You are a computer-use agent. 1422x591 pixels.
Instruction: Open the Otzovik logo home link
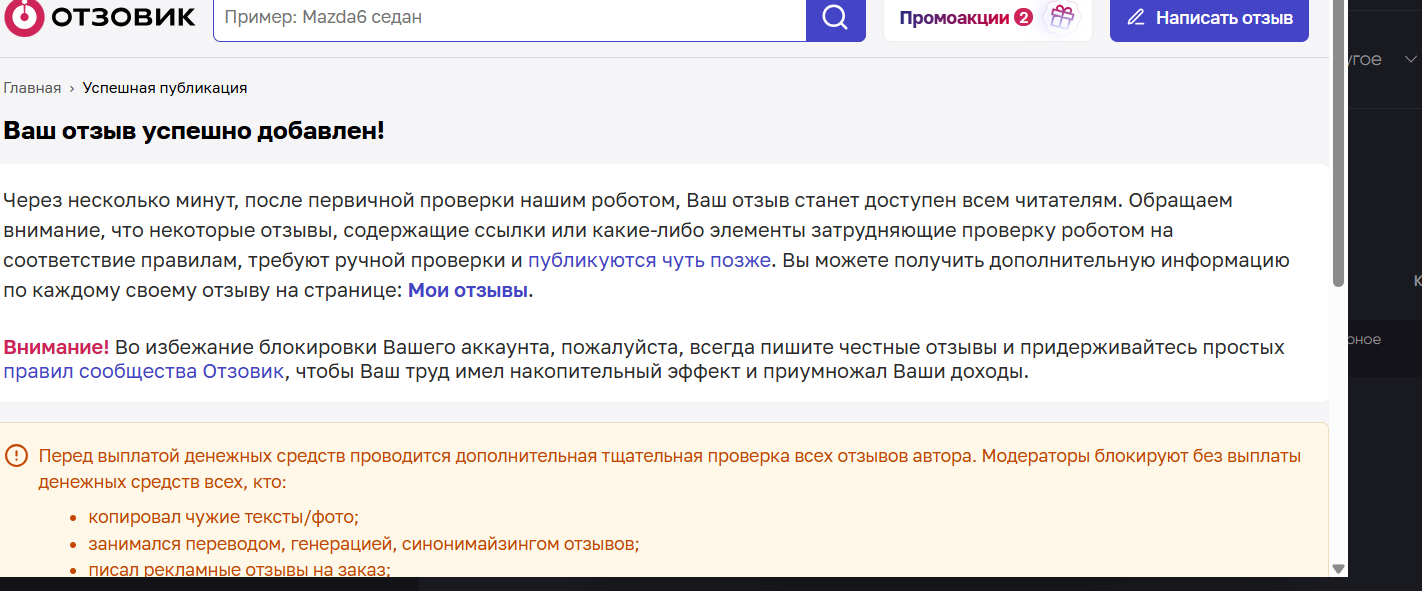[100, 17]
